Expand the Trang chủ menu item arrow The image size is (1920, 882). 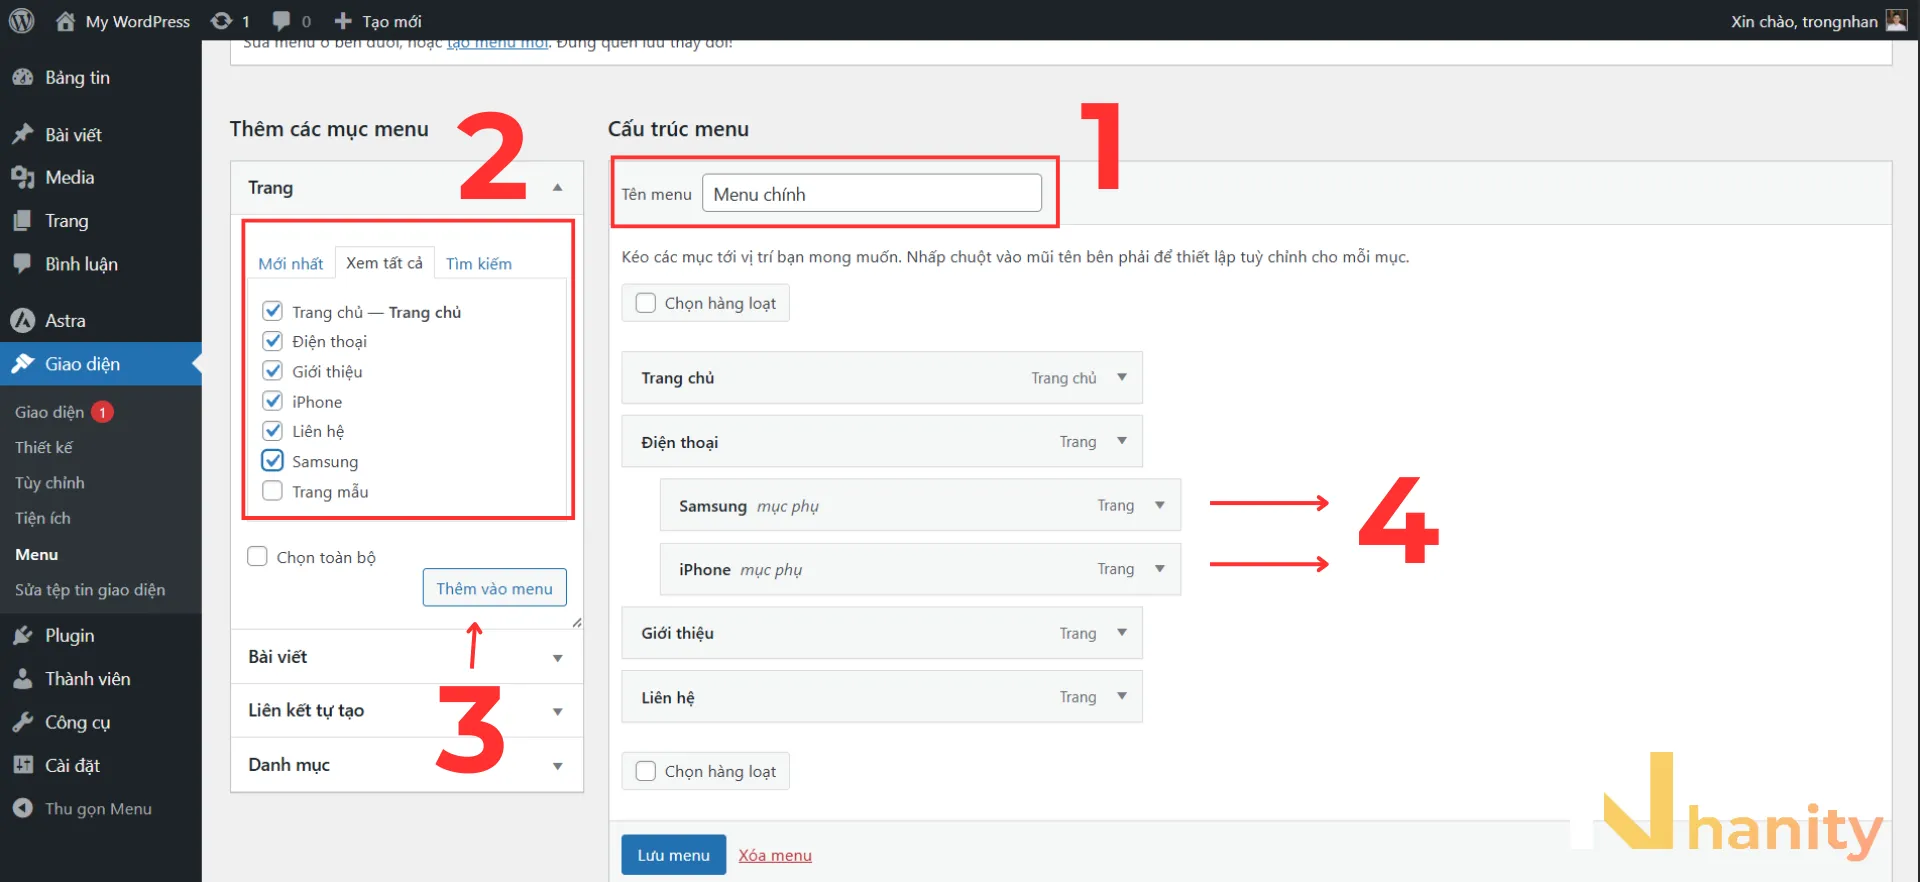coord(1122,377)
